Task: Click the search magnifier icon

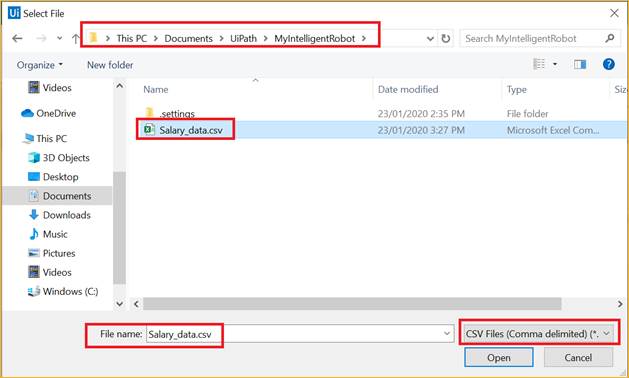Action: pyautogui.click(x=609, y=39)
